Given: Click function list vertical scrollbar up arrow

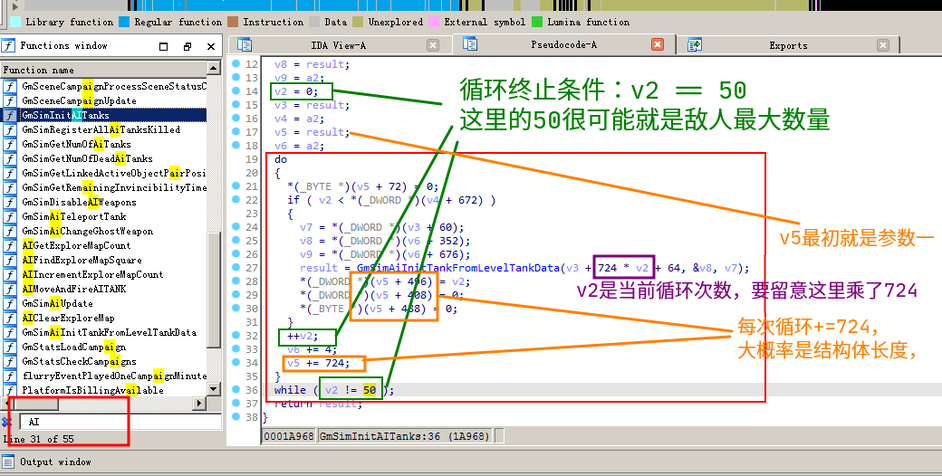Looking at the screenshot, I should click(x=214, y=69).
